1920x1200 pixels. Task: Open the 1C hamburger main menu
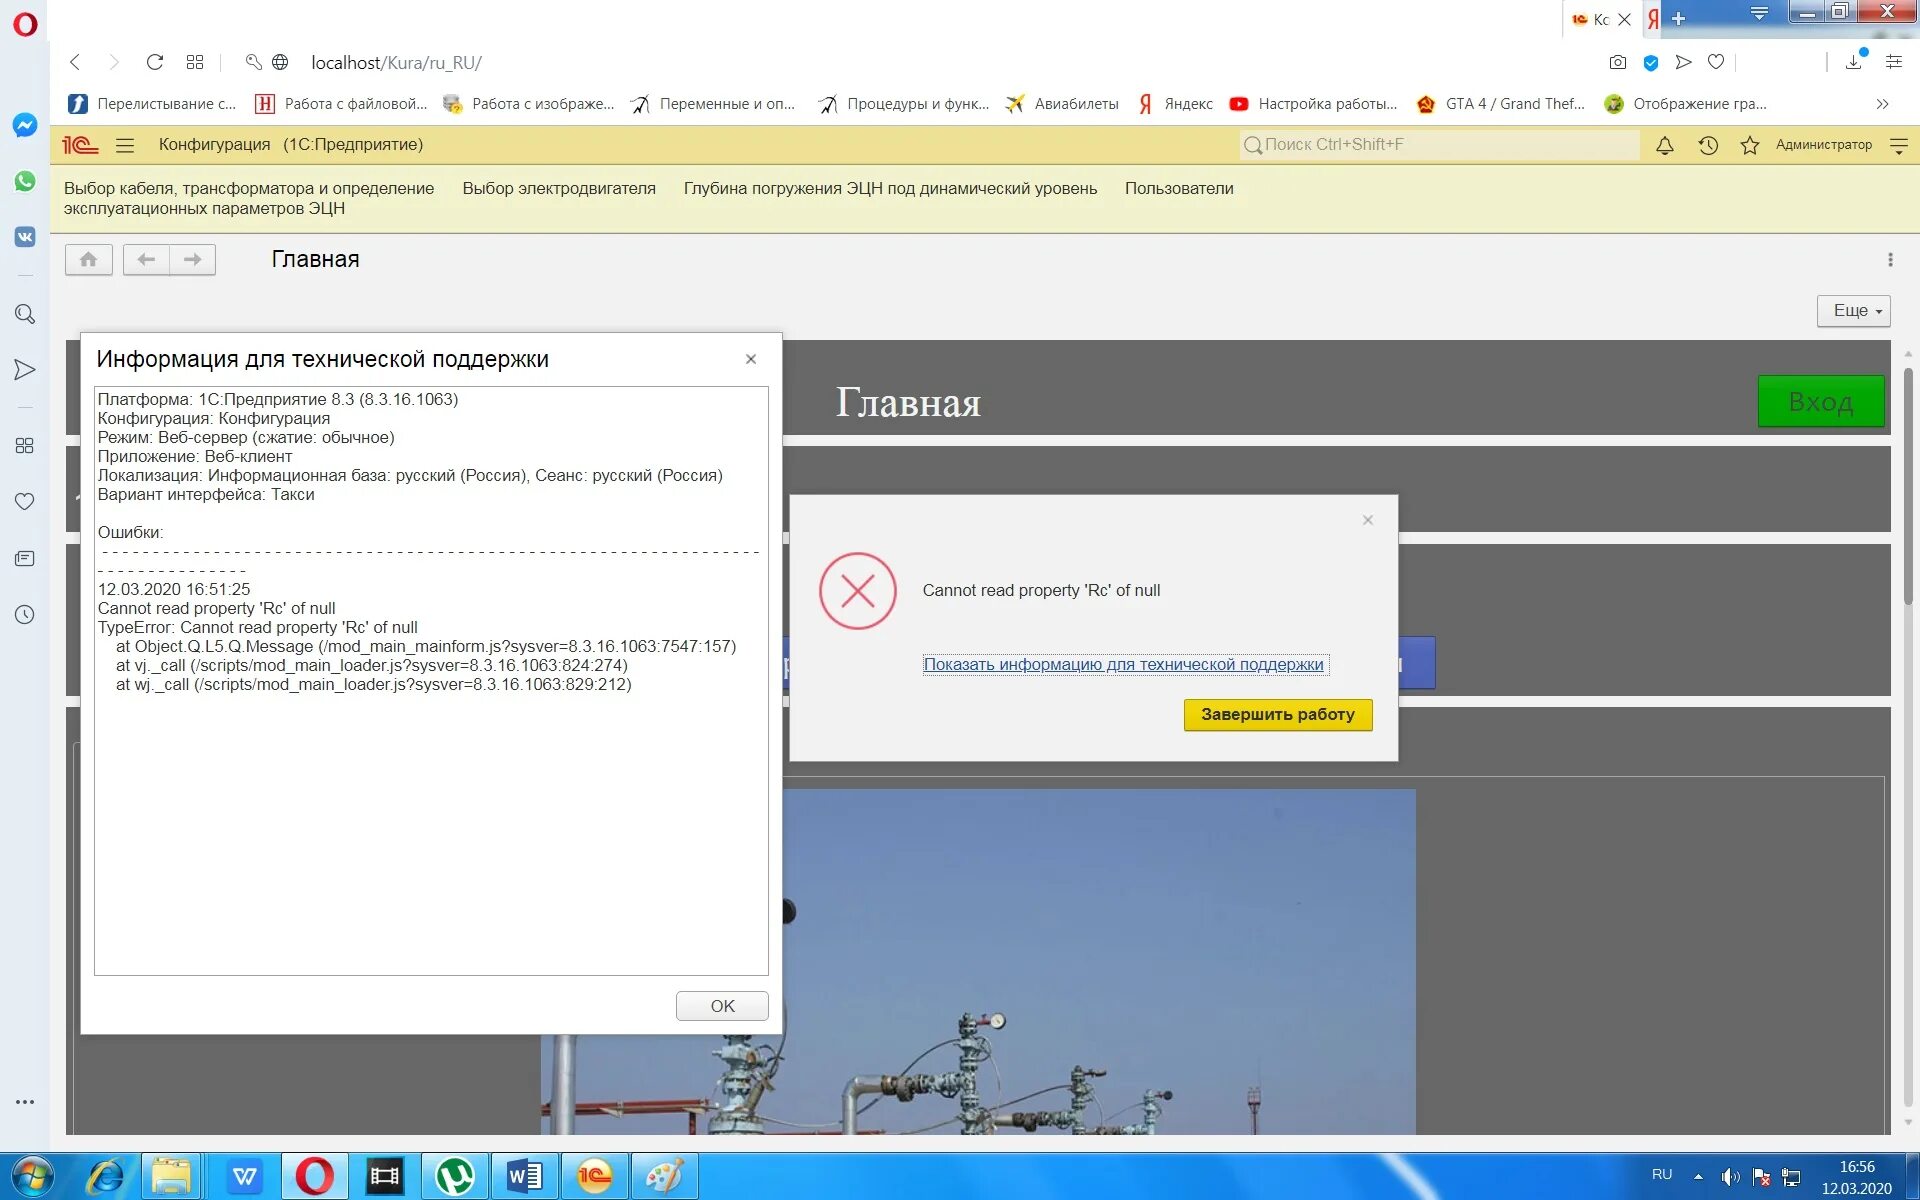click(125, 145)
